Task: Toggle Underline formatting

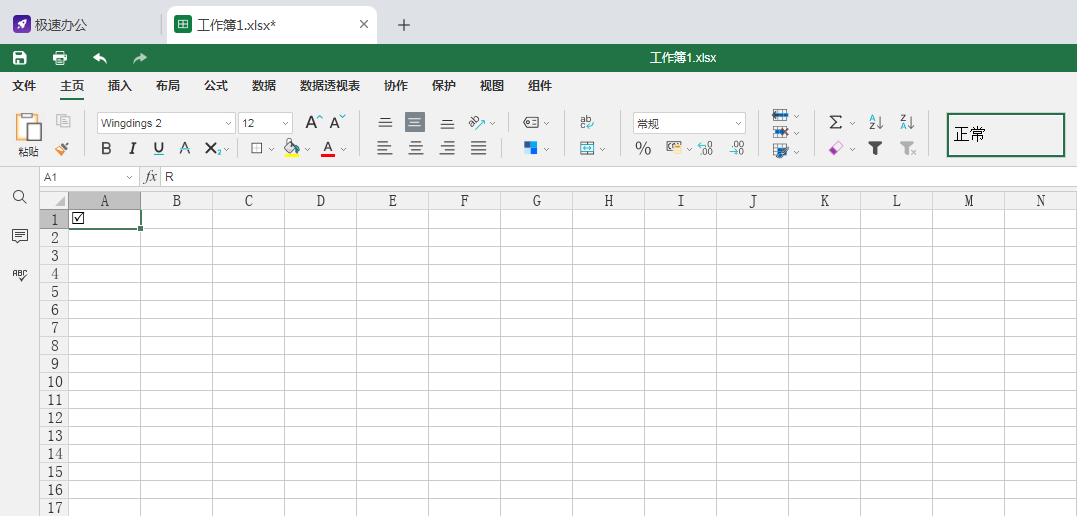Action: (159, 148)
